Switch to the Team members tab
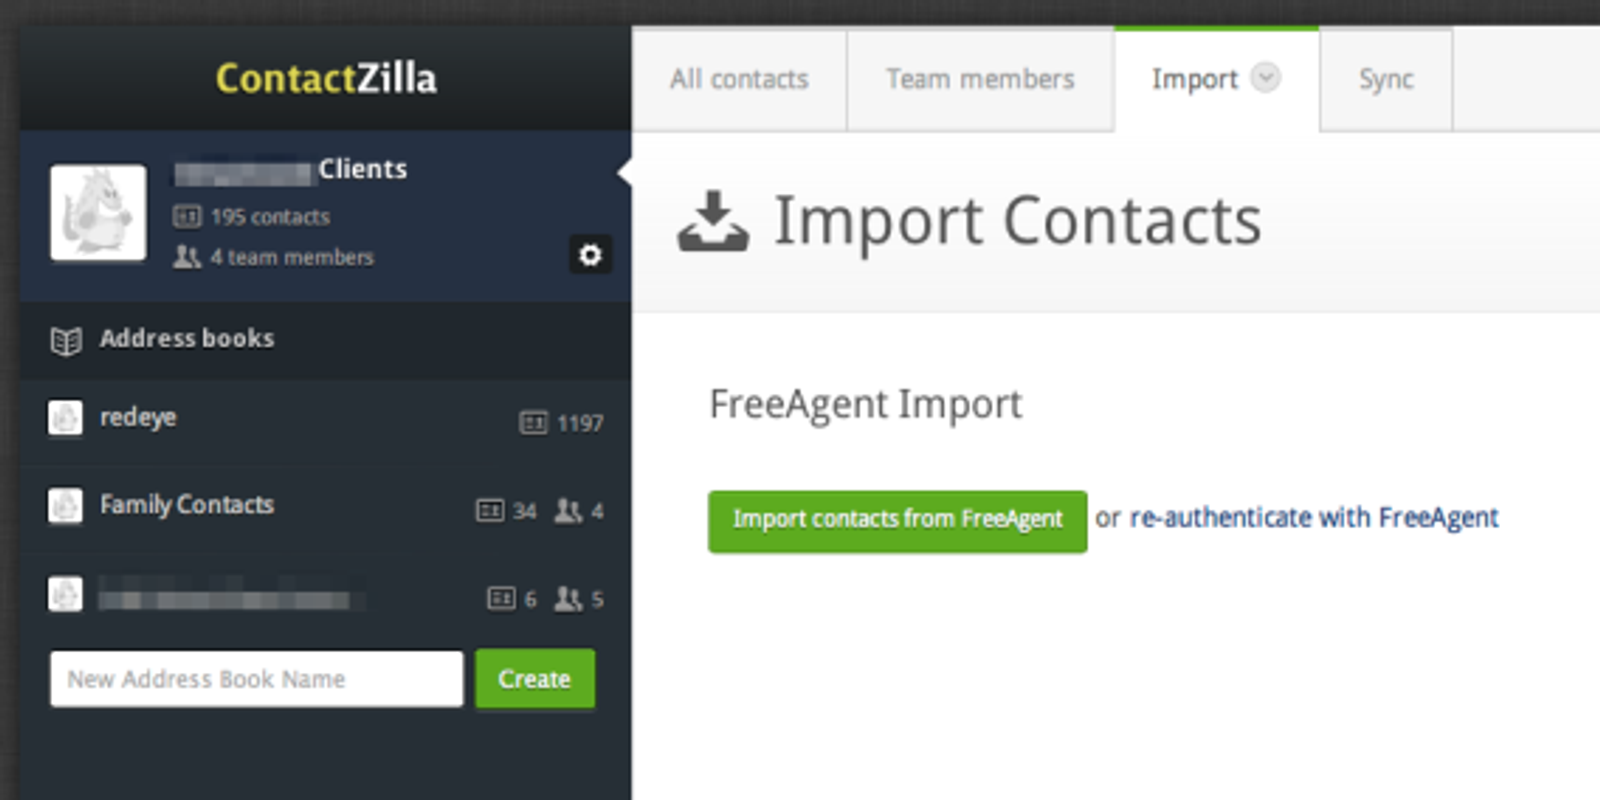This screenshot has height=800, width=1600. coord(978,79)
